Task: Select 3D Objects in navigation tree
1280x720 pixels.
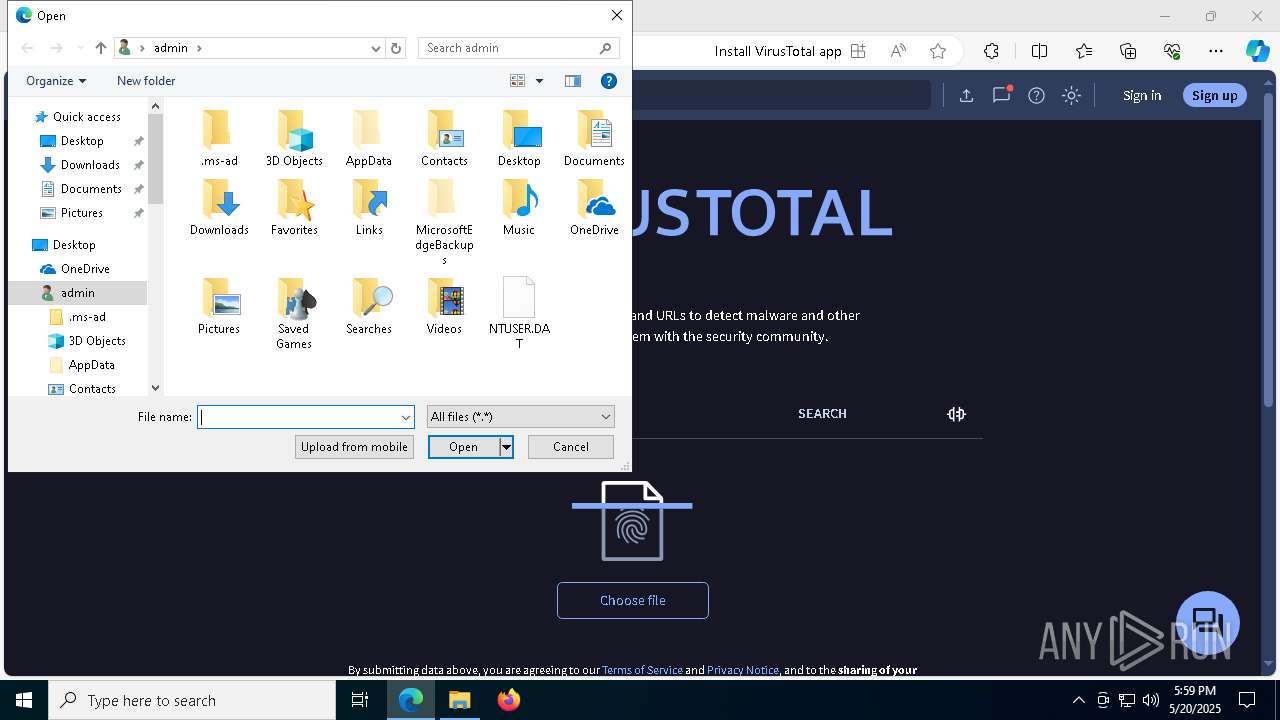Action: tap(97, 341)
